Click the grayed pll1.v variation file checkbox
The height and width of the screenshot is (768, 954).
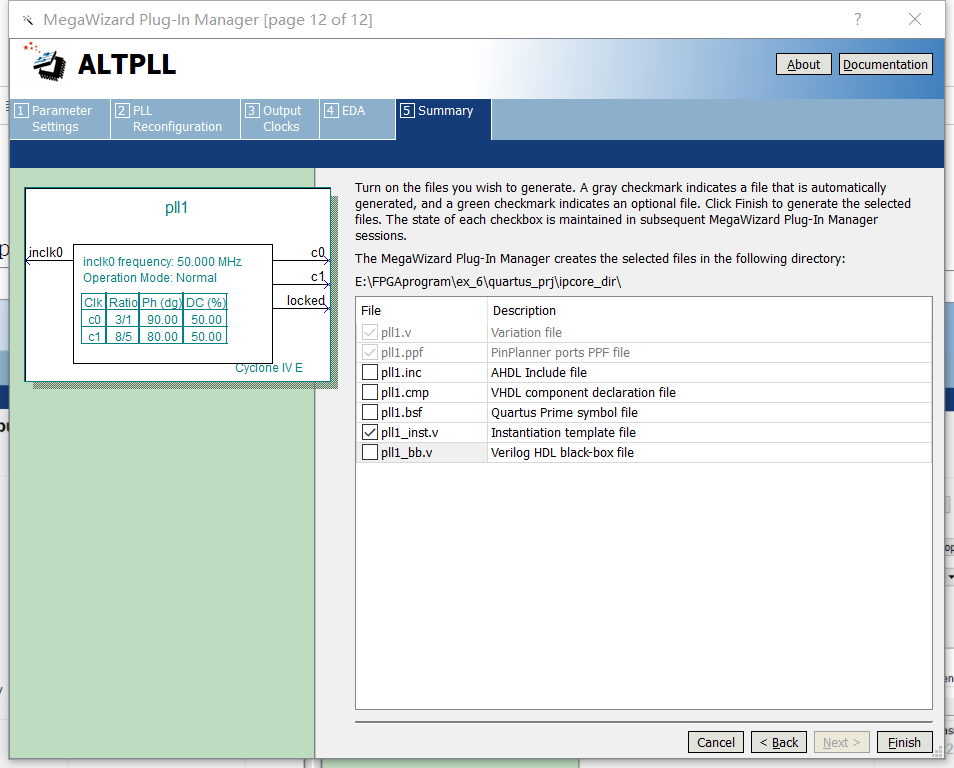click(x=370, y=332)
